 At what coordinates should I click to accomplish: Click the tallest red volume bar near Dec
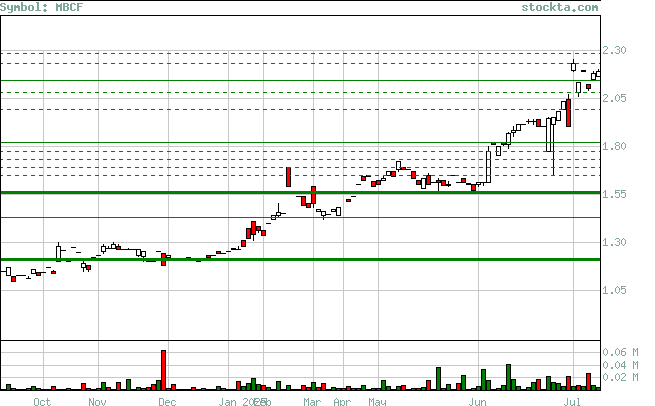point(163,370)
